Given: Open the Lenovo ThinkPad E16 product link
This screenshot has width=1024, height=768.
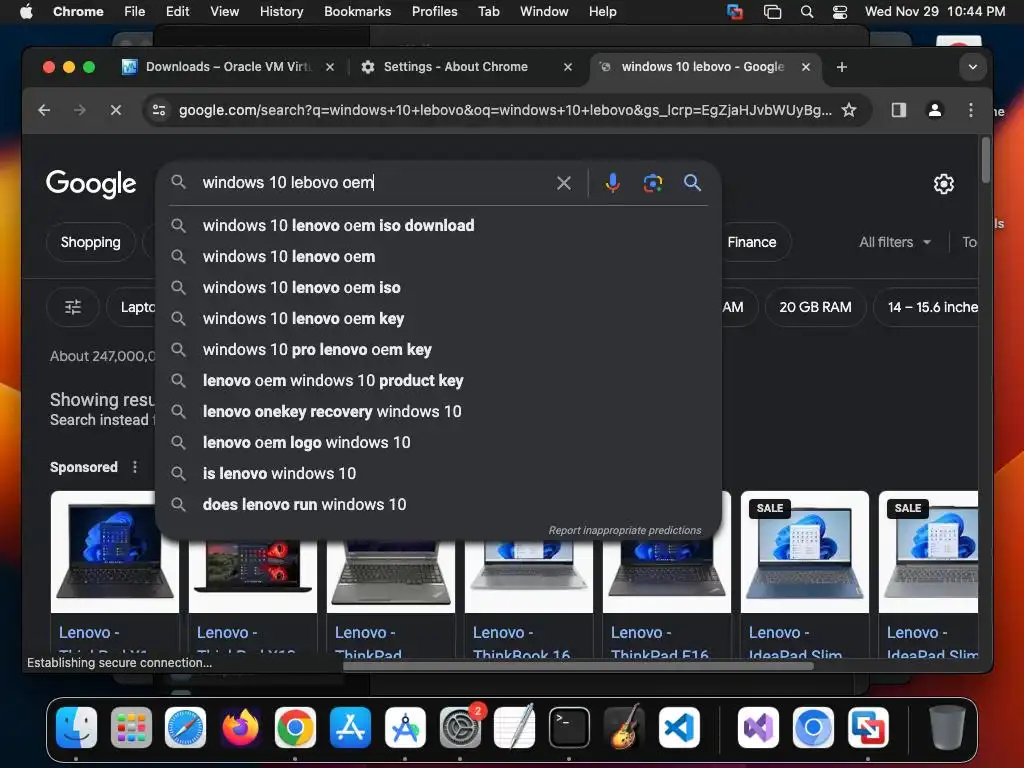Looking at the screenshot, I should coord(659,643).
